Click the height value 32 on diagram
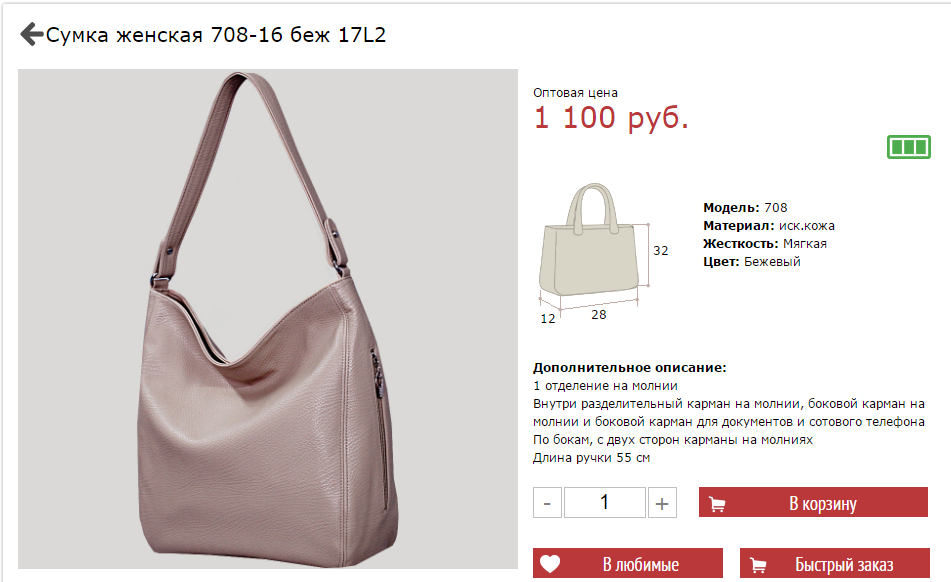This screenshot has width=951, height=582. [660, 250]
